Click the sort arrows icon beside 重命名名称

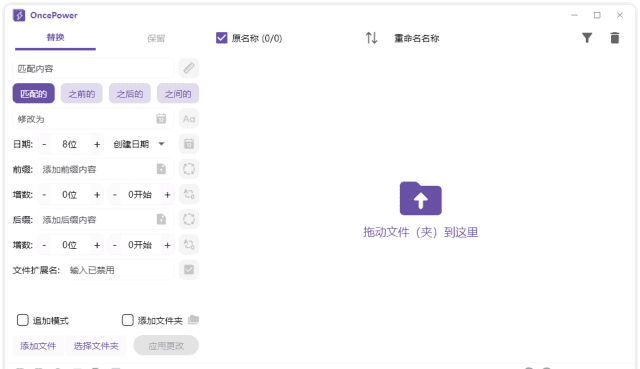(371, 38)
